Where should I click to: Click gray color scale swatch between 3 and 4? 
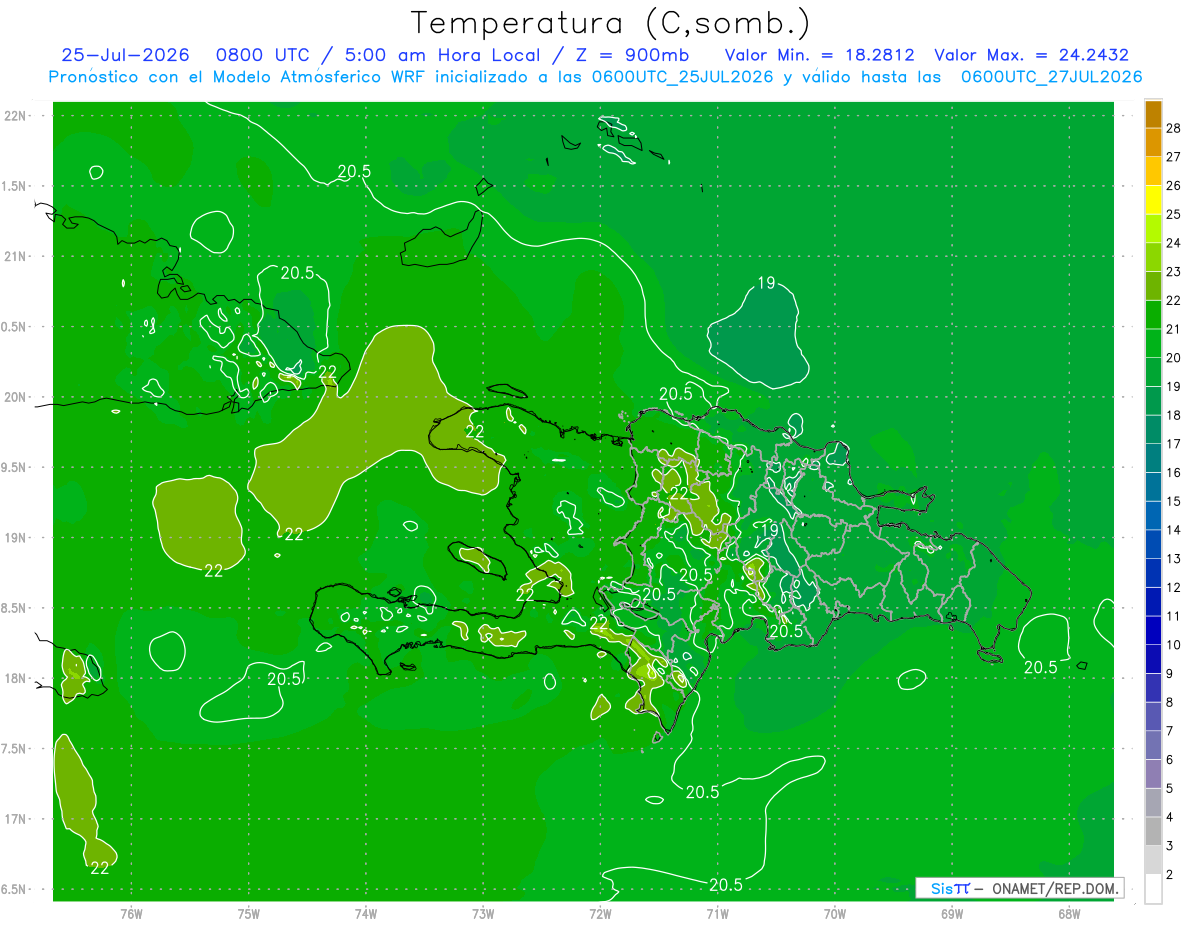[x=1153, y=832]
